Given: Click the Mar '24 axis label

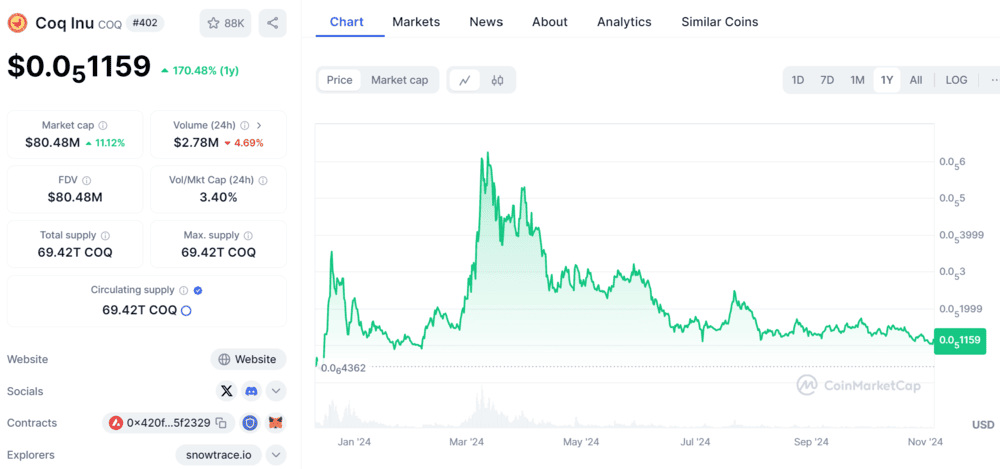Looking at the screenshot, I should click(466, 442).
